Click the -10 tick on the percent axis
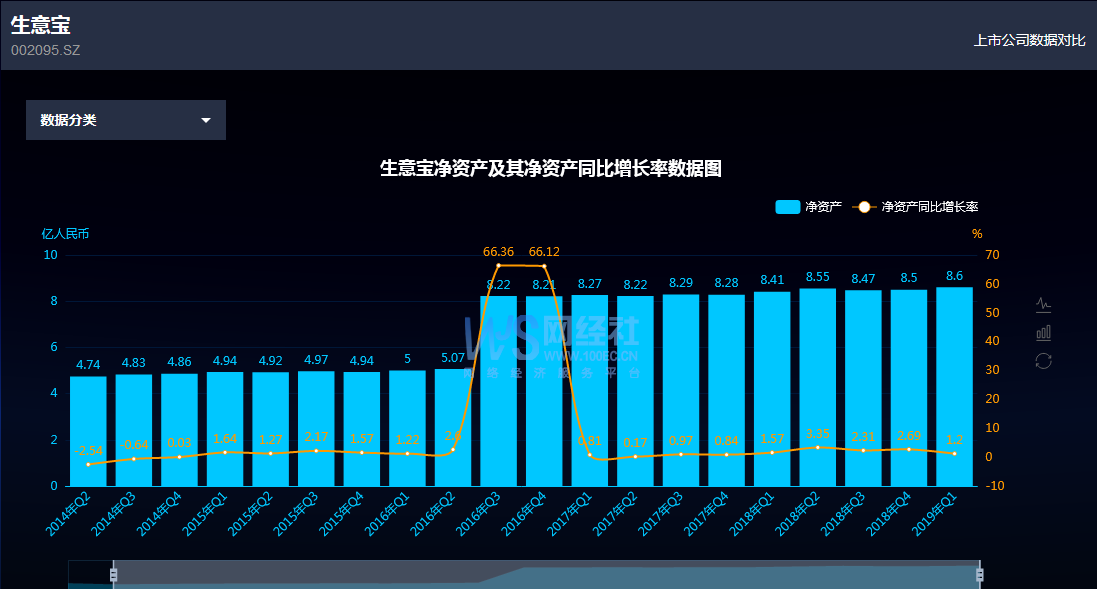1097x589 pixels. pos(994,485)
